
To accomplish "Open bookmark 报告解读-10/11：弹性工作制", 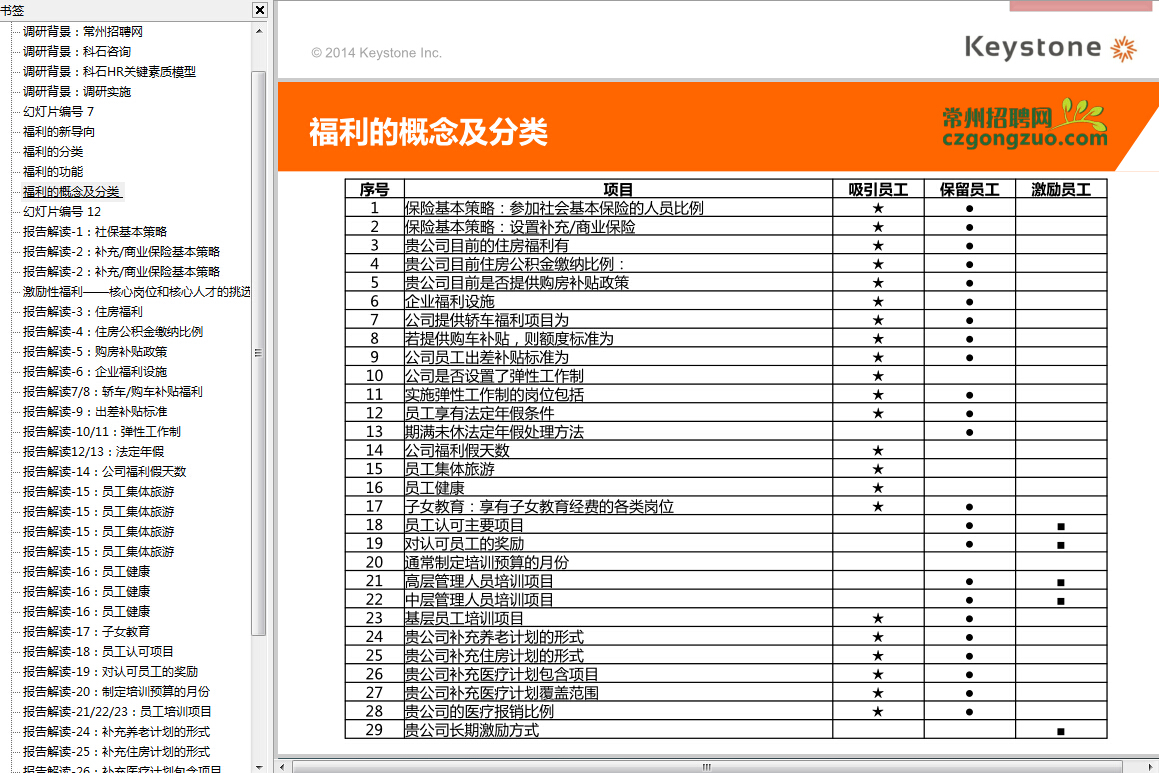I will pos(101,431).
